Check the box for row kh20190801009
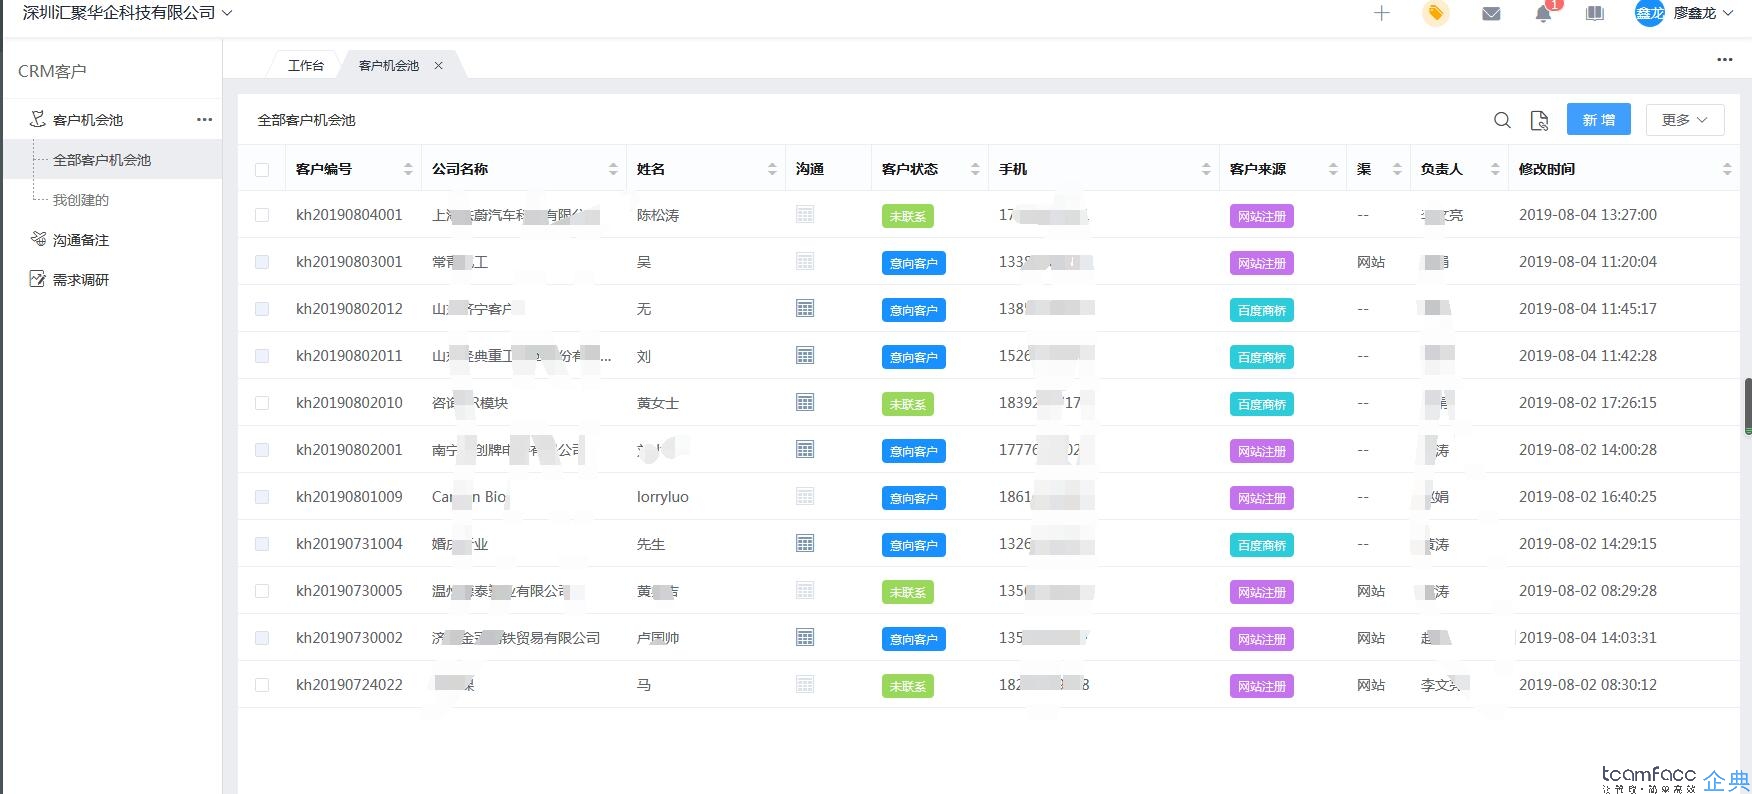1752x794 pixels. click(x=262, y=497)
